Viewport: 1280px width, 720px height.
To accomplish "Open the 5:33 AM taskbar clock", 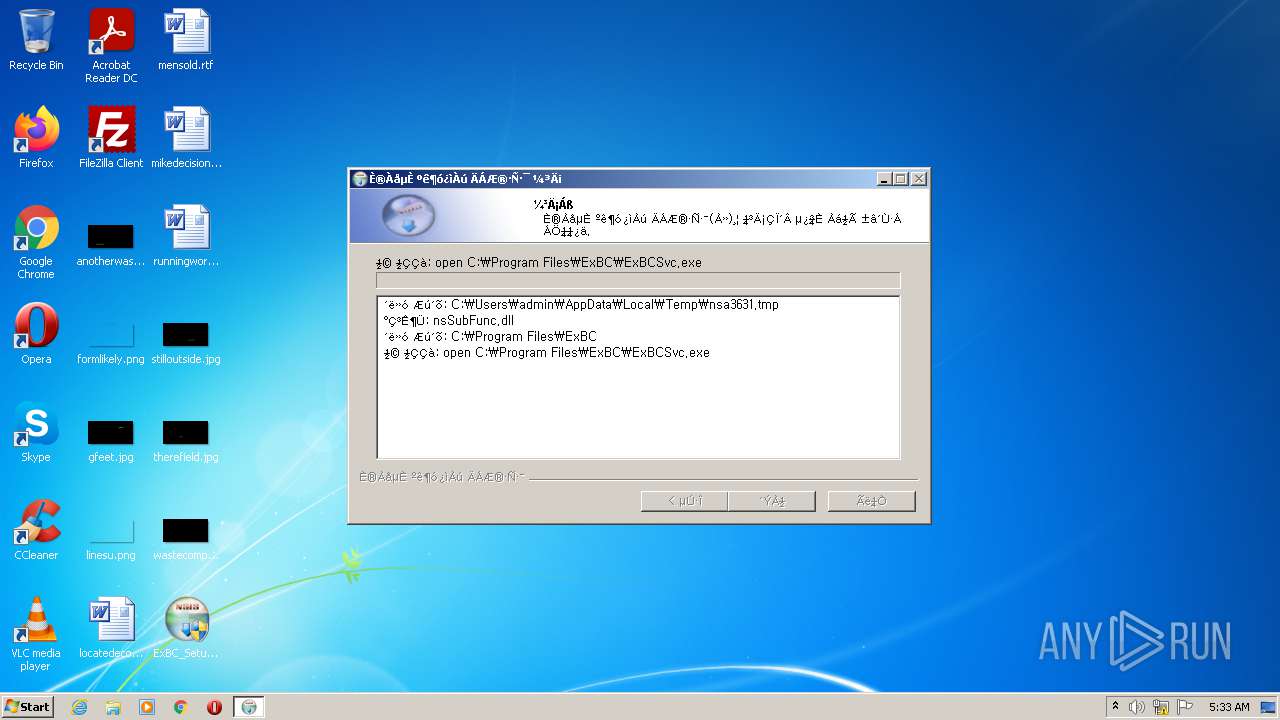I will coord(1229,707).
